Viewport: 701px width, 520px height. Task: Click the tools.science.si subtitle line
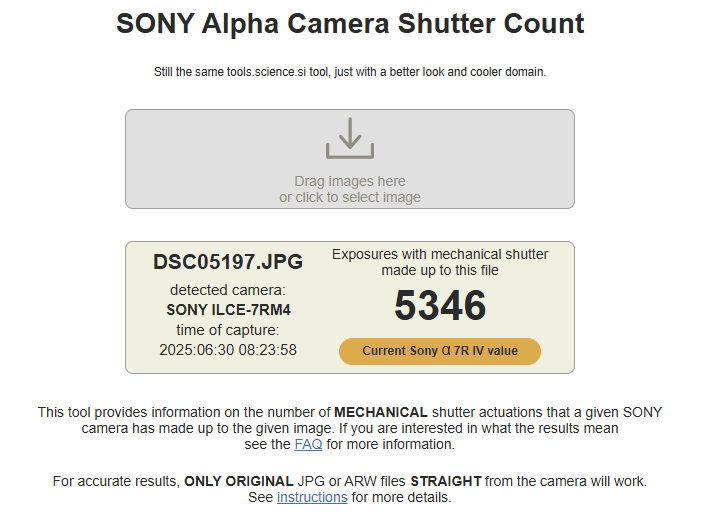tap(350, 72)
